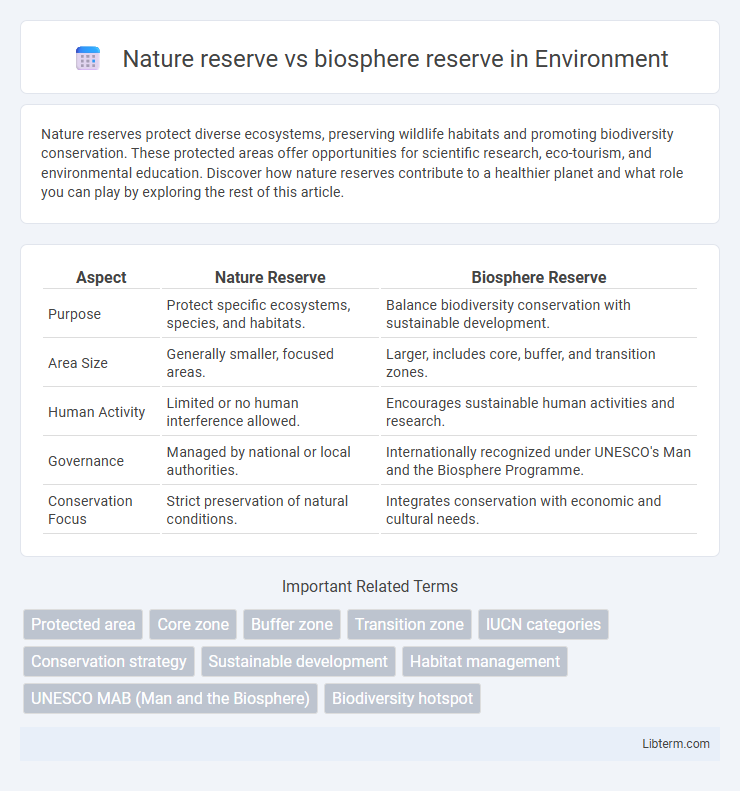740x791 pixels.
Task: Open the Protected area tag
Action: [83, 625]
